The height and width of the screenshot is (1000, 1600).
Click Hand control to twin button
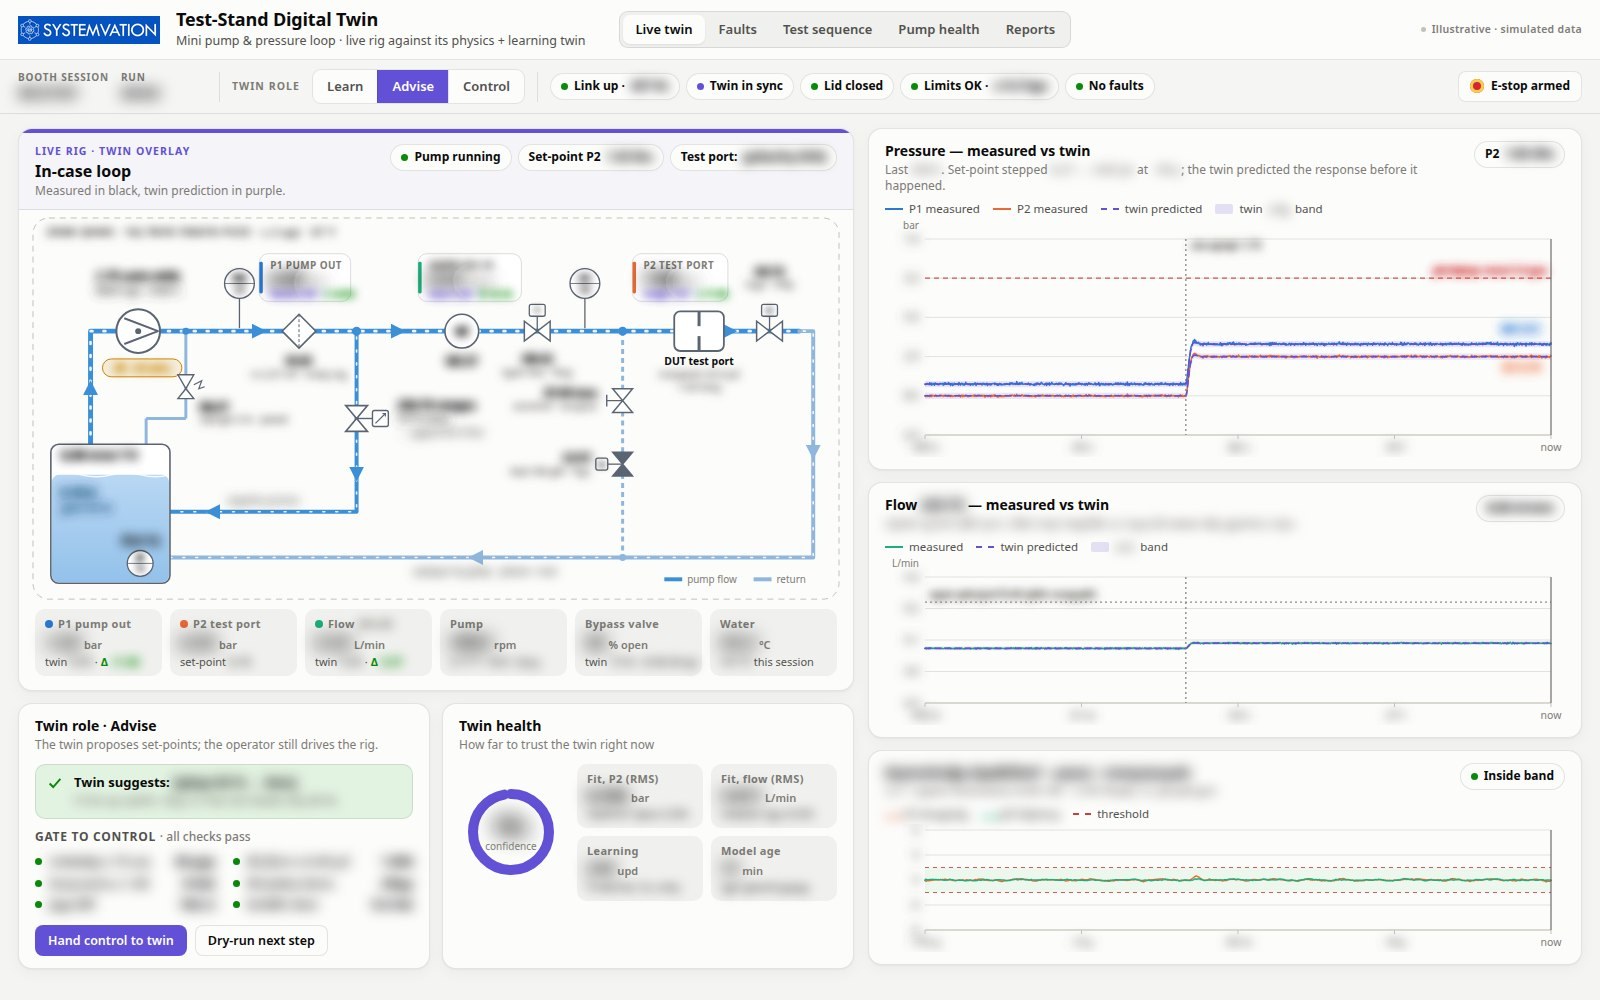pos(111,941)
